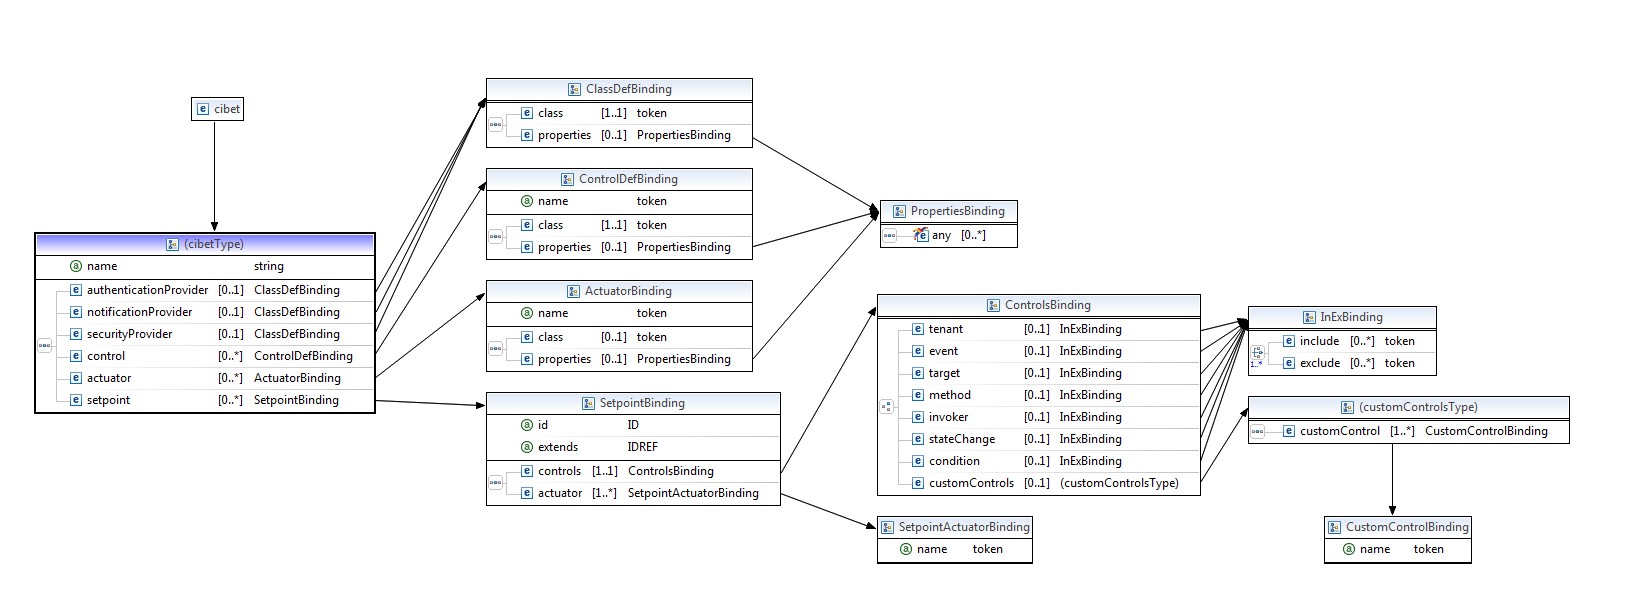Click the name attribute icon in cibetType

point(75,266)
